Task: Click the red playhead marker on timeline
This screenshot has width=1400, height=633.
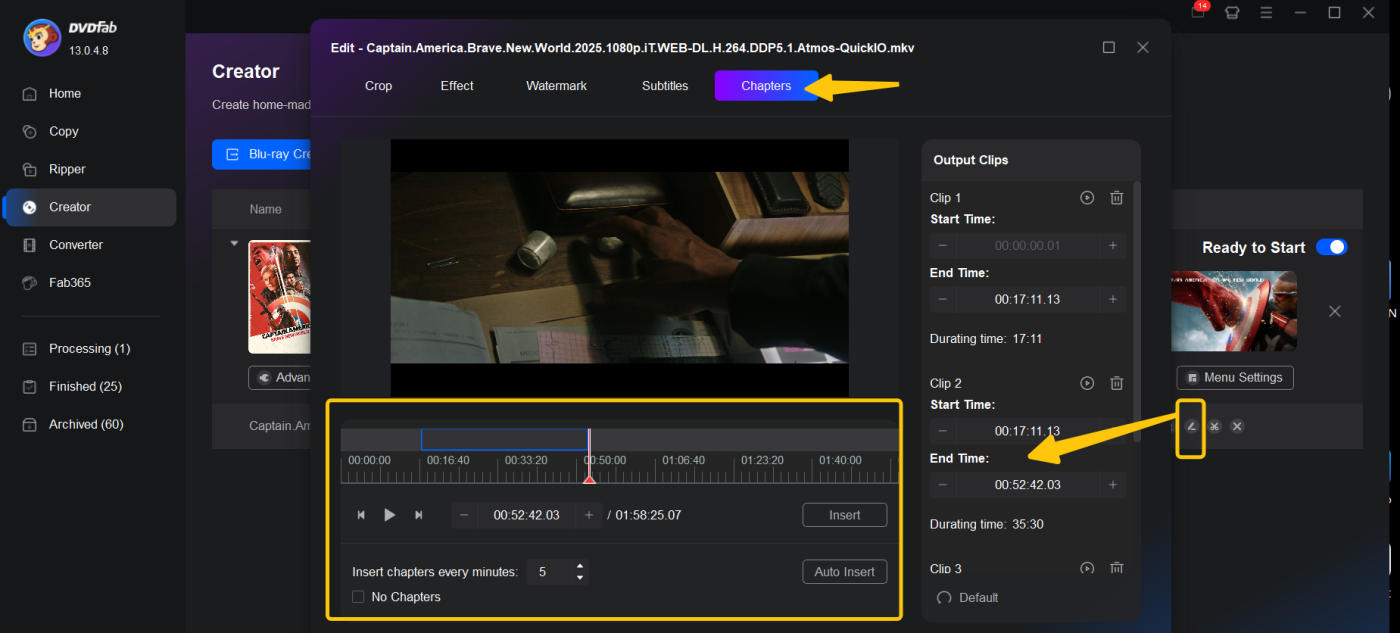Action: (589, 480)
